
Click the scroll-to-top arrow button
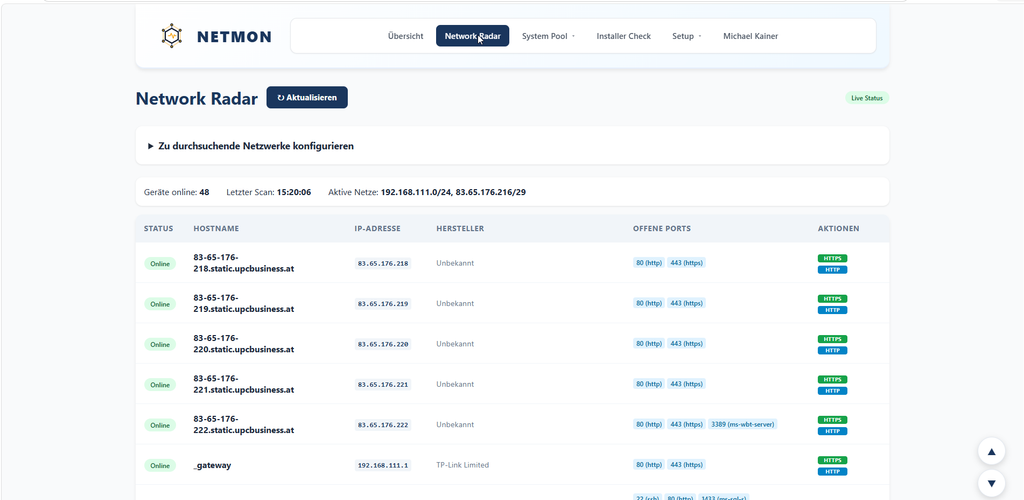[991, 451]
